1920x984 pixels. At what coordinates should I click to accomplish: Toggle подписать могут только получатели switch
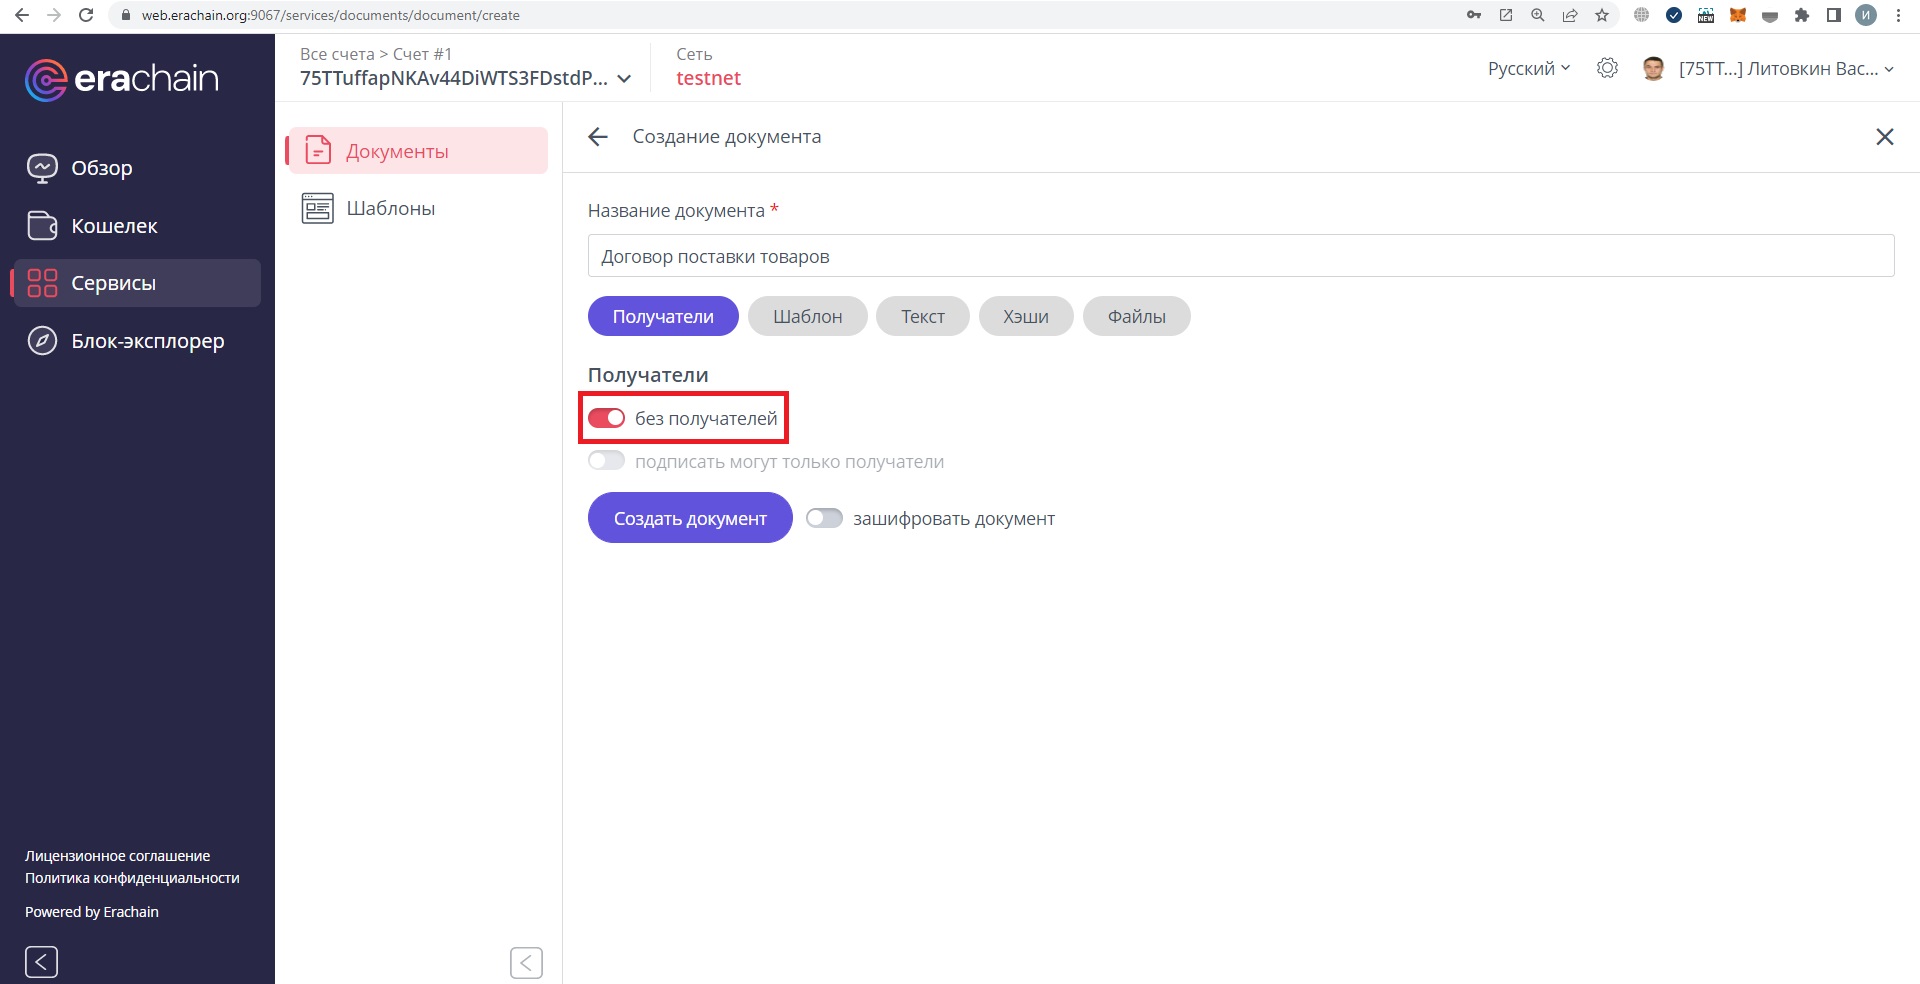click(x=606, y=461)
